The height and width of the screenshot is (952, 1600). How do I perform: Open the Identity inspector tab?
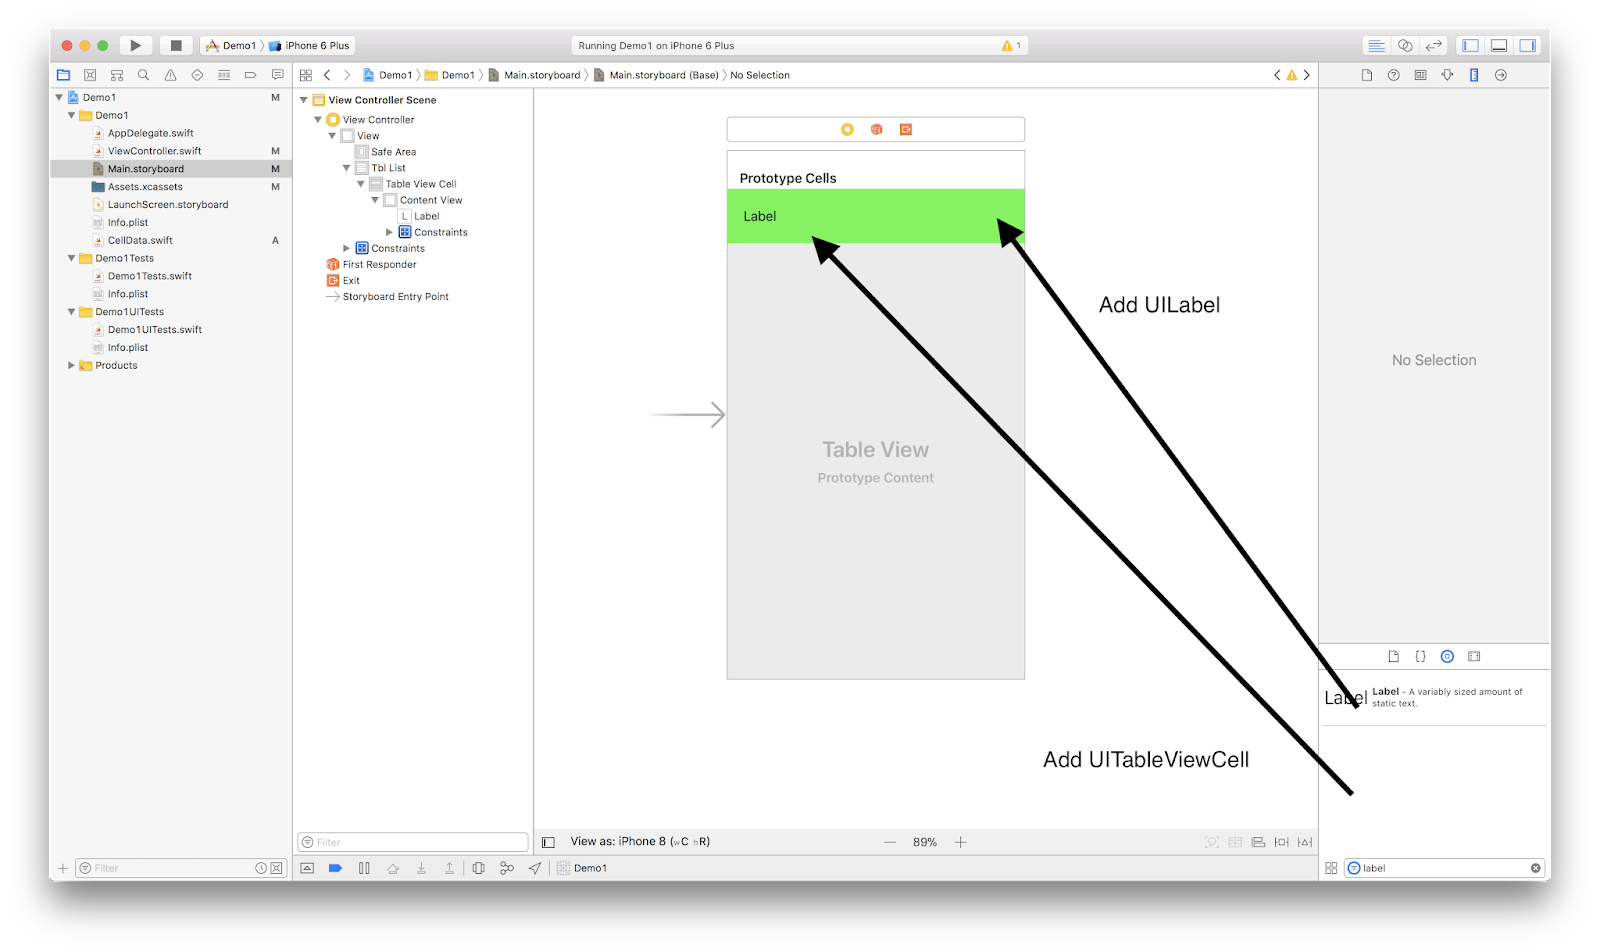(x=1420, y=75)
